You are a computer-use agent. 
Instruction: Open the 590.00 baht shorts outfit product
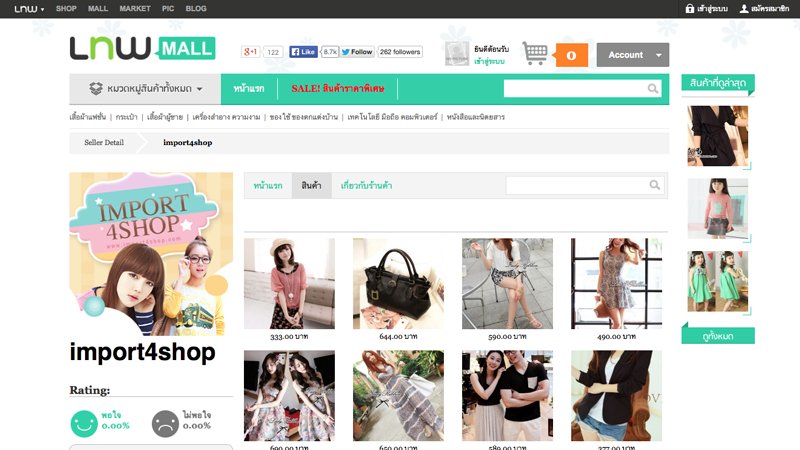(x=507, y=283)
